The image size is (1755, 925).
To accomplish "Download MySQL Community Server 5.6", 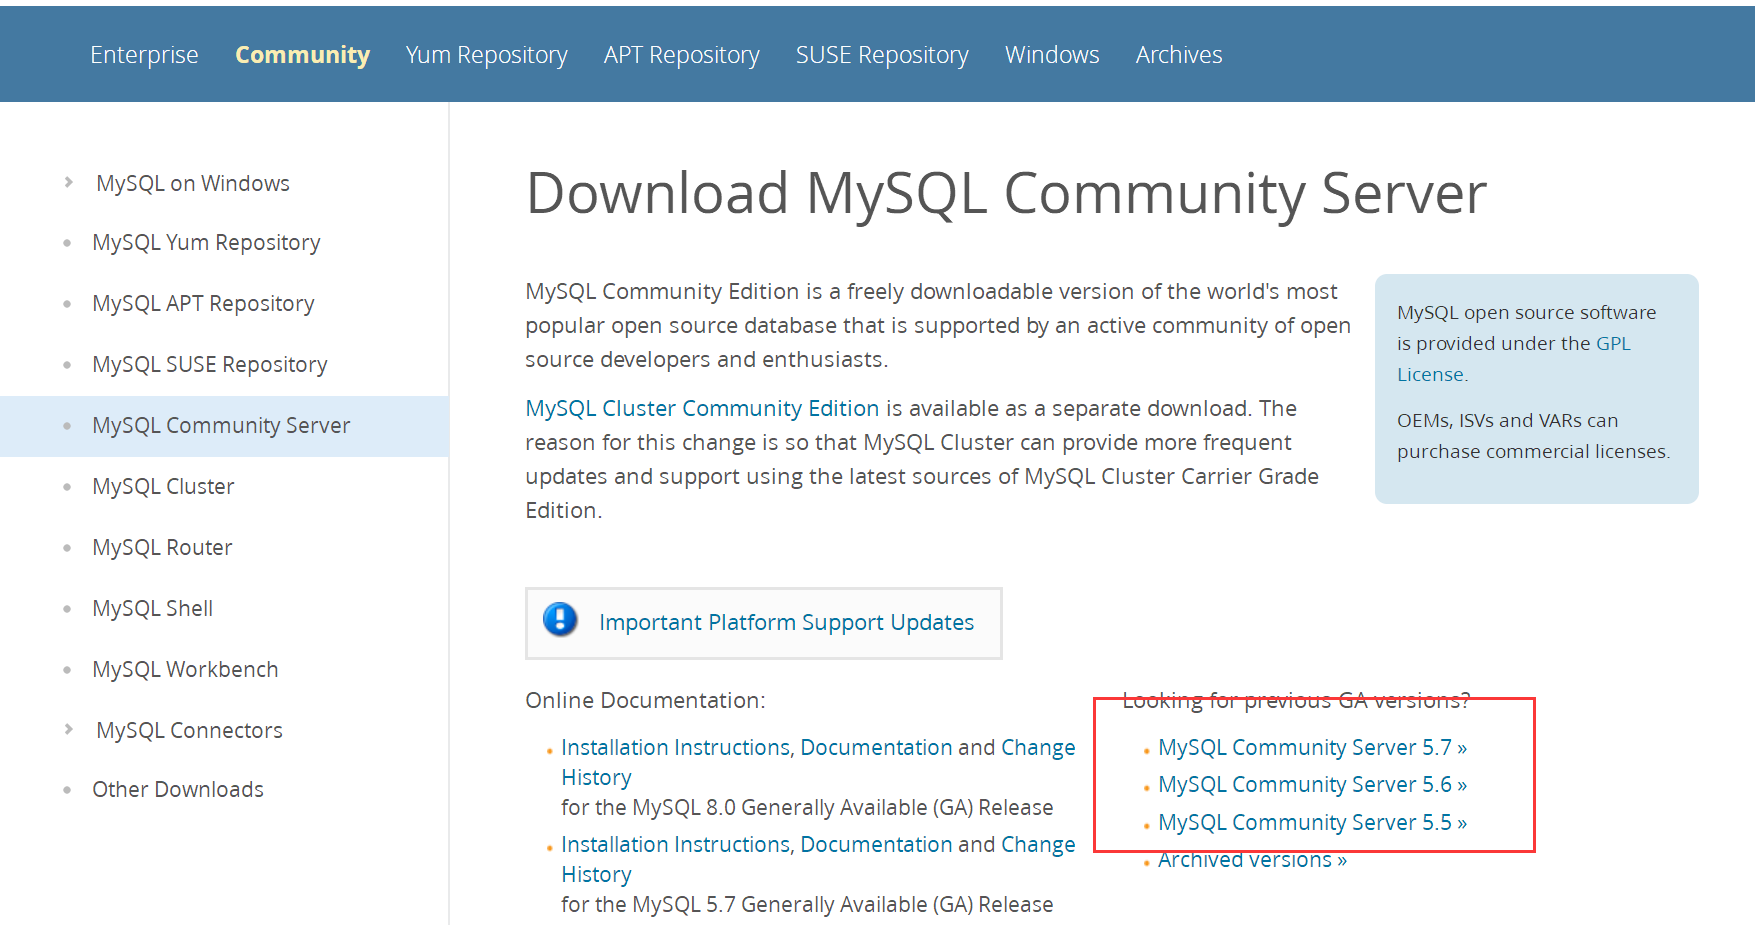I will (x=1312, y=785).
